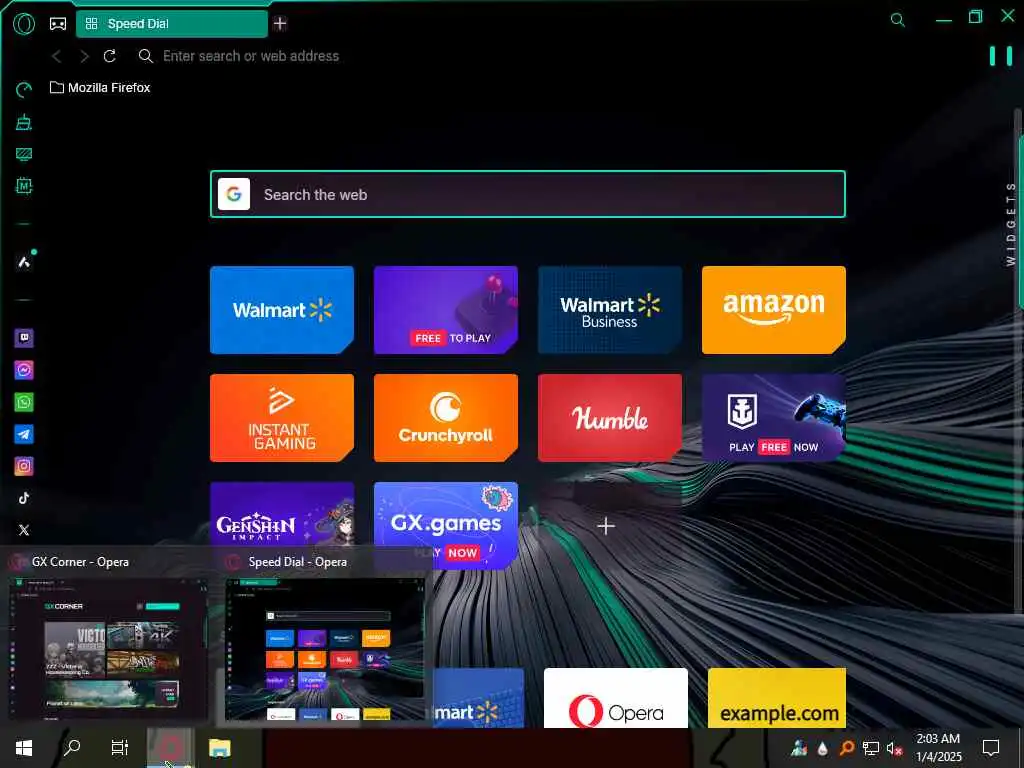
Task: Open WhatsApp in the sidebar
Action: click(24, 402)
